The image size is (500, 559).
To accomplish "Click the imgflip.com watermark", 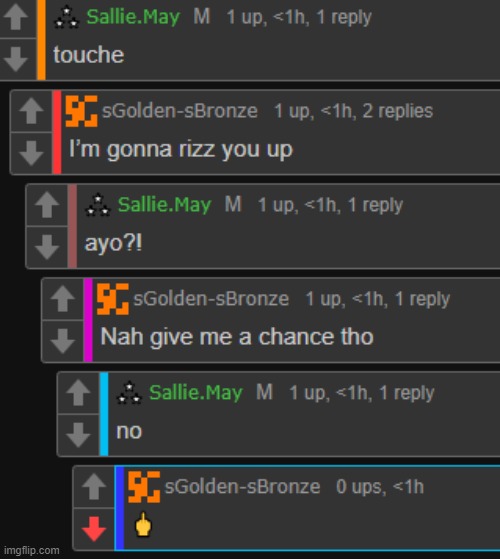I will (32, 550).
